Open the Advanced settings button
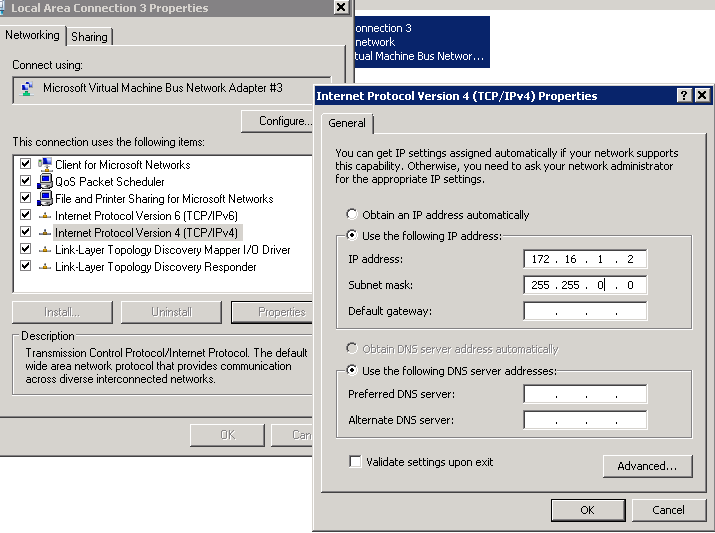This screenshot has height=533, width=715. 646,466
